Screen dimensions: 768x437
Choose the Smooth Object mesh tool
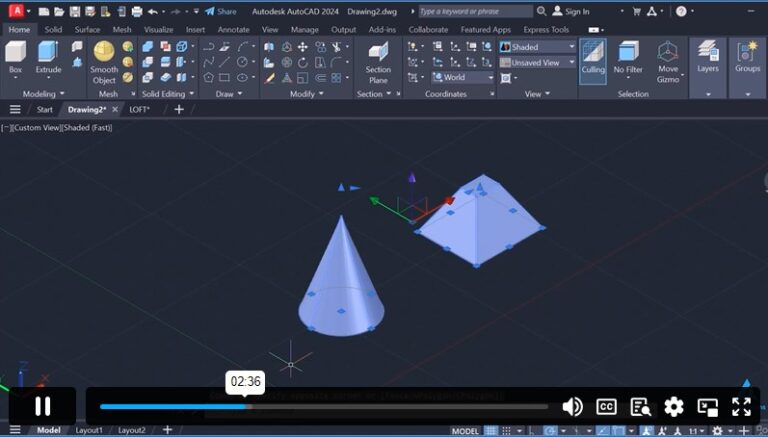point(104,63)
